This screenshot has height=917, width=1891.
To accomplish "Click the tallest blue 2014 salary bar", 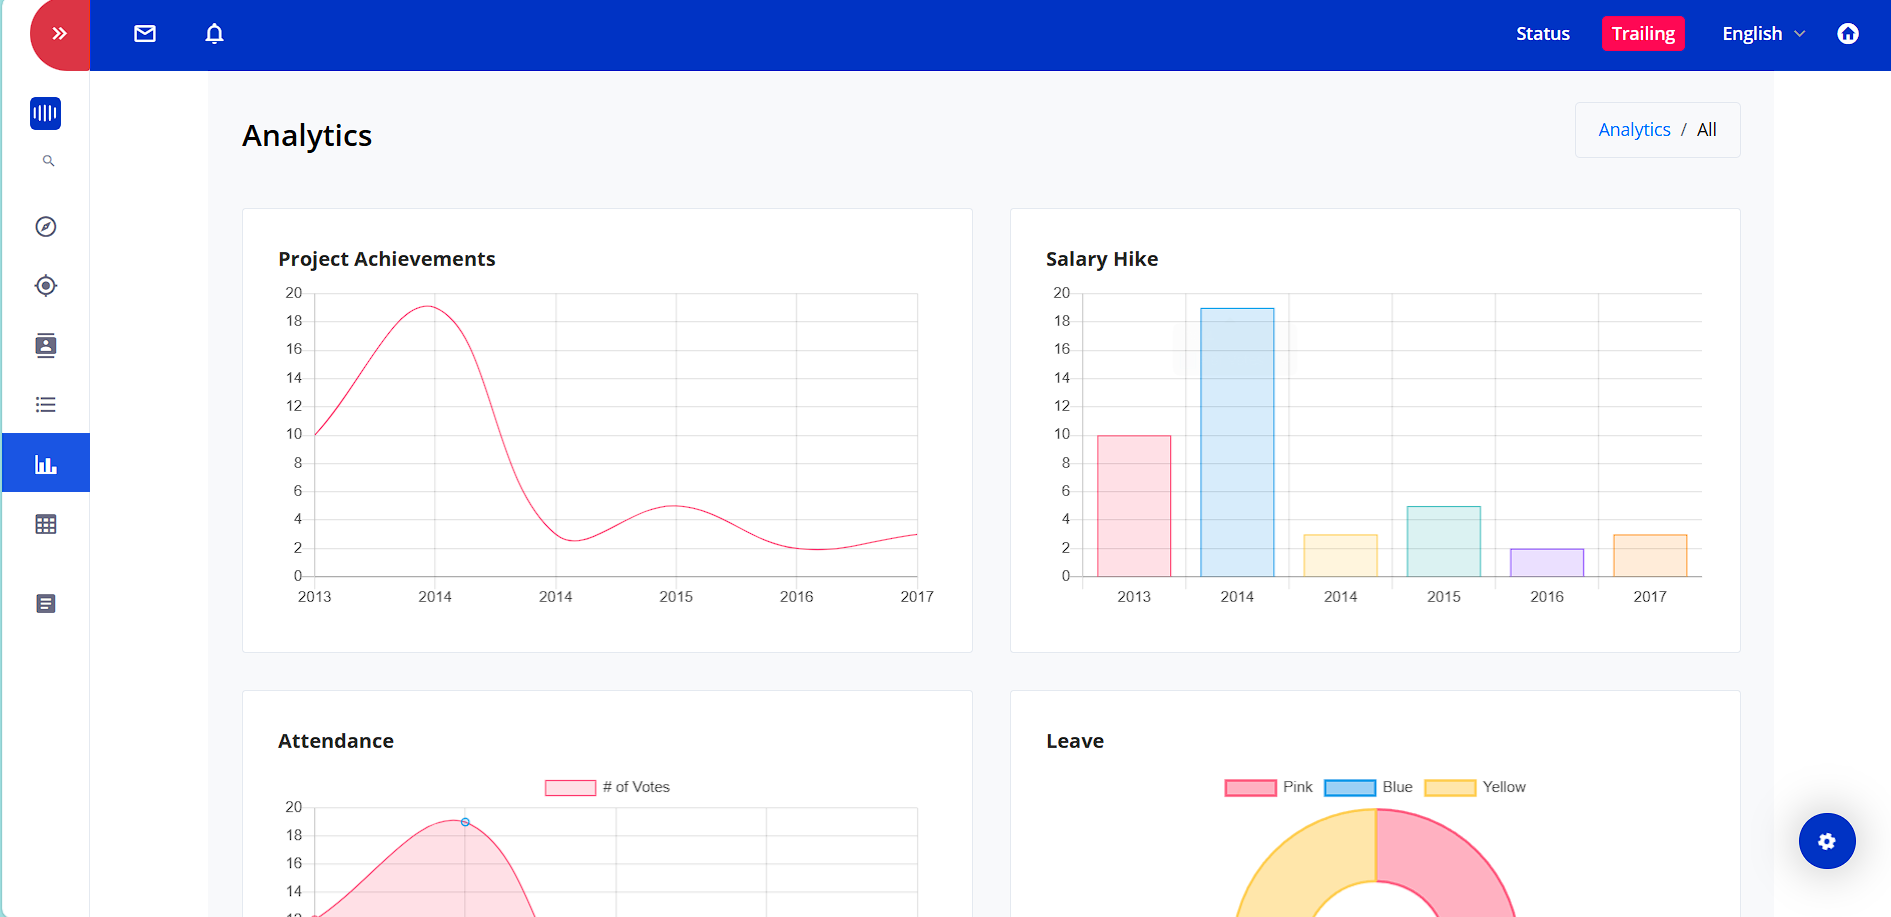I will tap(1237, 442).
